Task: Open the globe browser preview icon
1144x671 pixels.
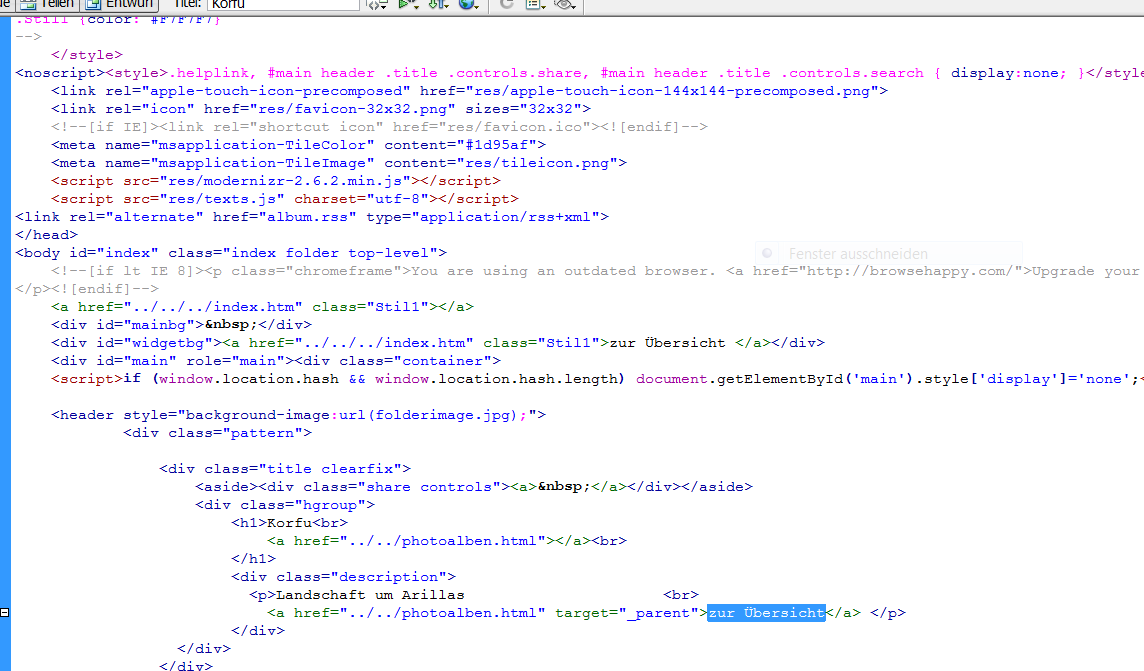Action: [x=468, y=4]
